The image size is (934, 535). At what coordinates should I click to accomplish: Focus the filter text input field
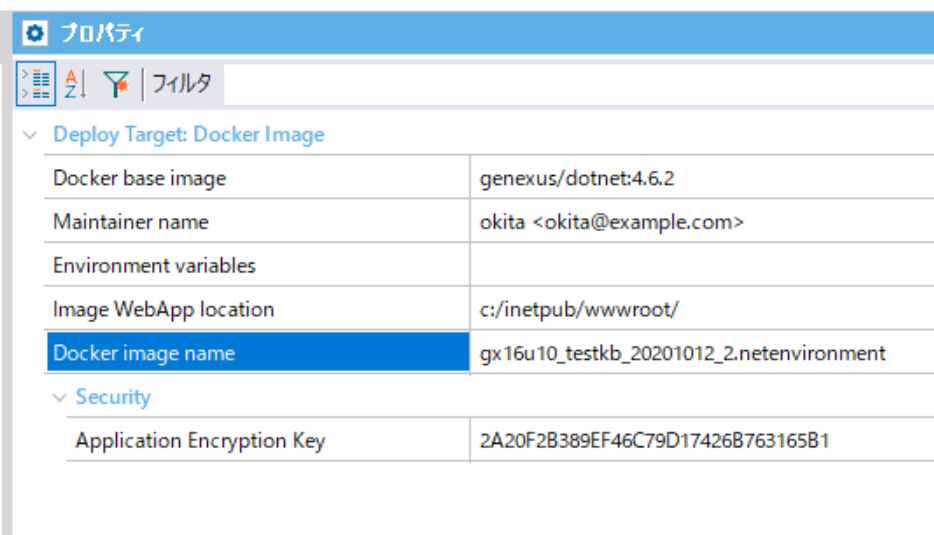[578, 84]
